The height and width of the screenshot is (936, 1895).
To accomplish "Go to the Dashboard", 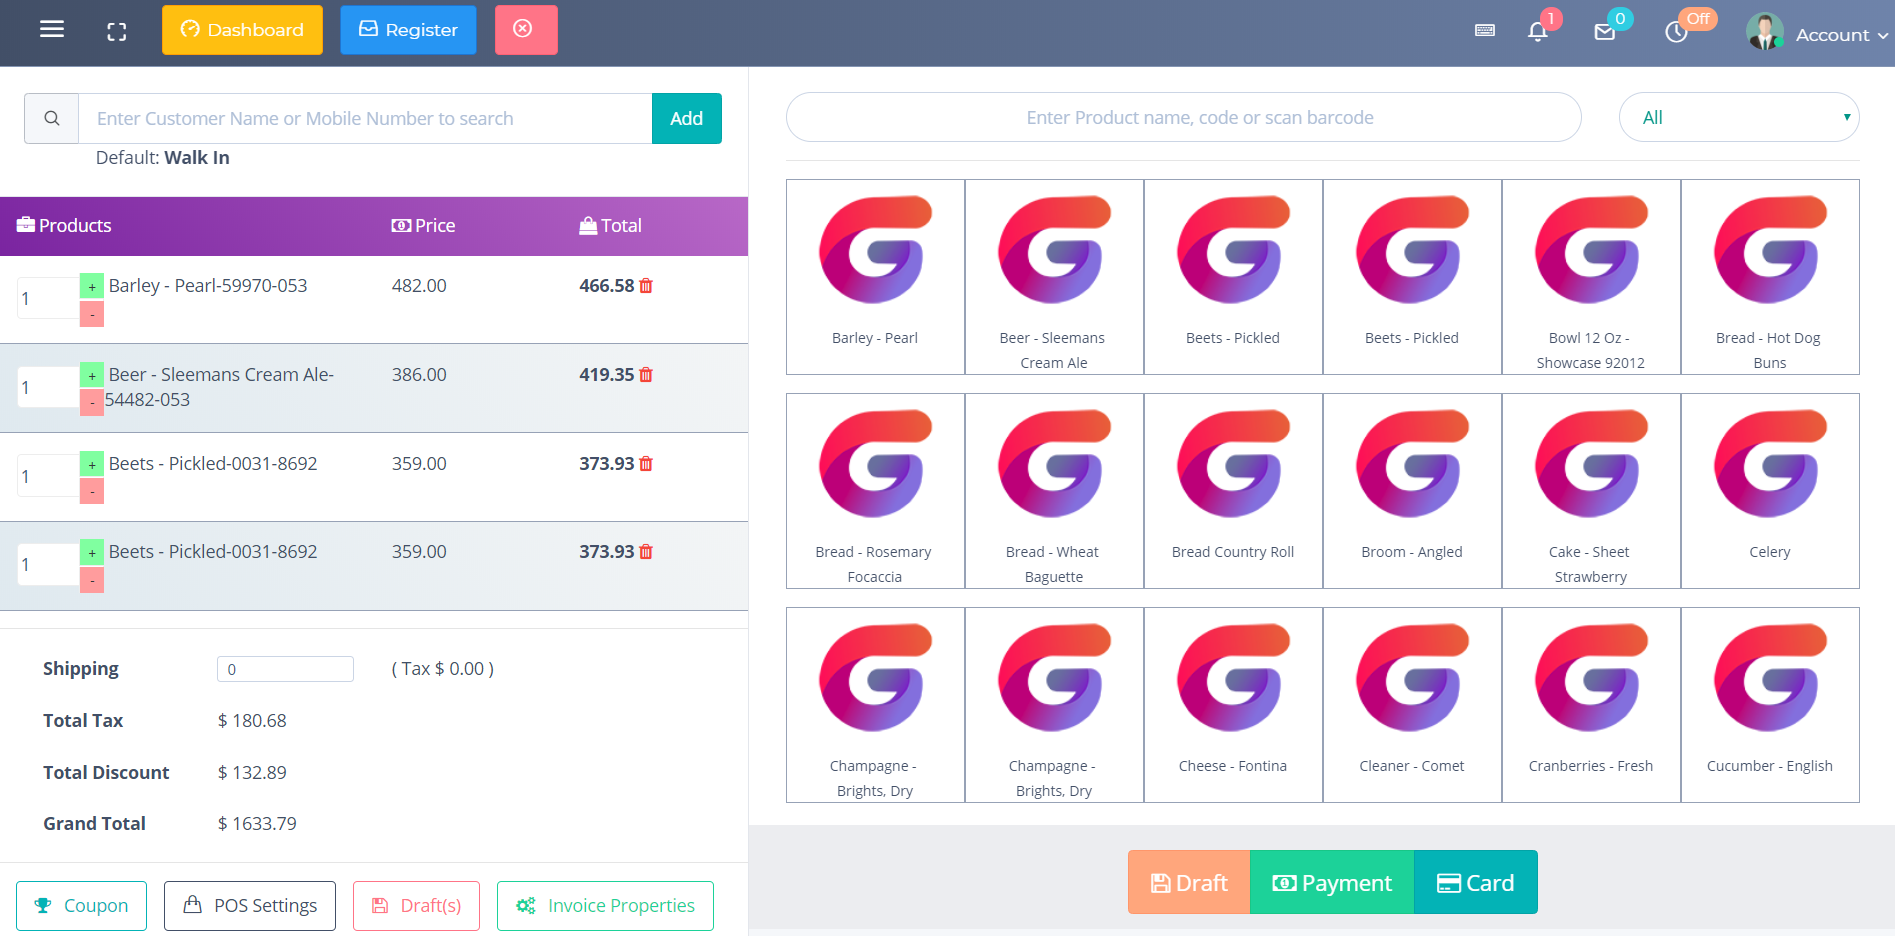I will tap(242, 30).
